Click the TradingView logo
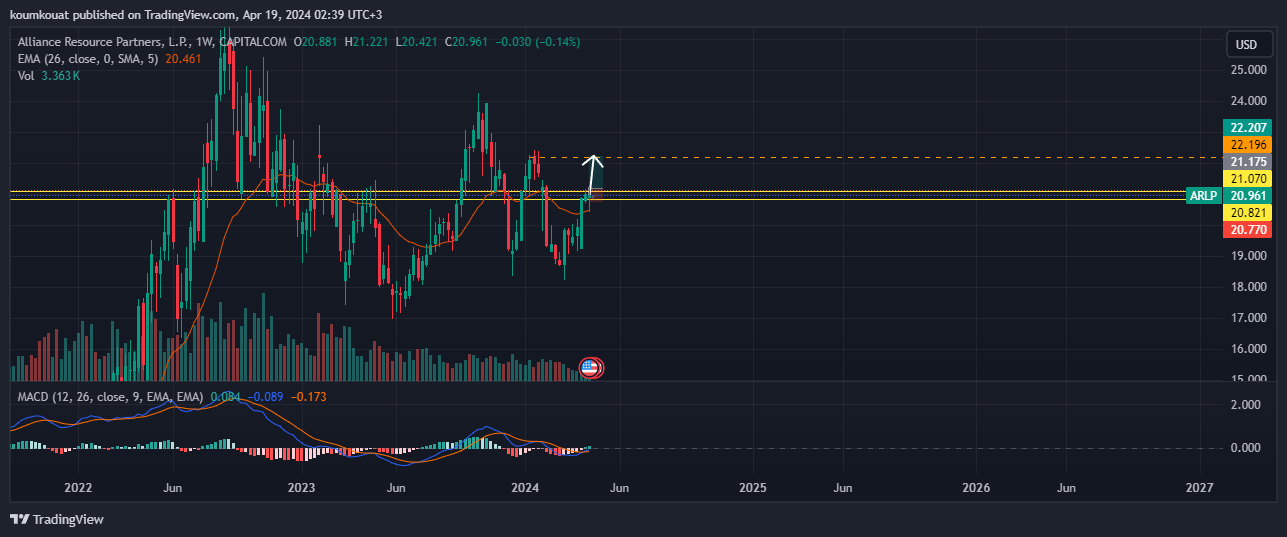 tap(57, 519)
